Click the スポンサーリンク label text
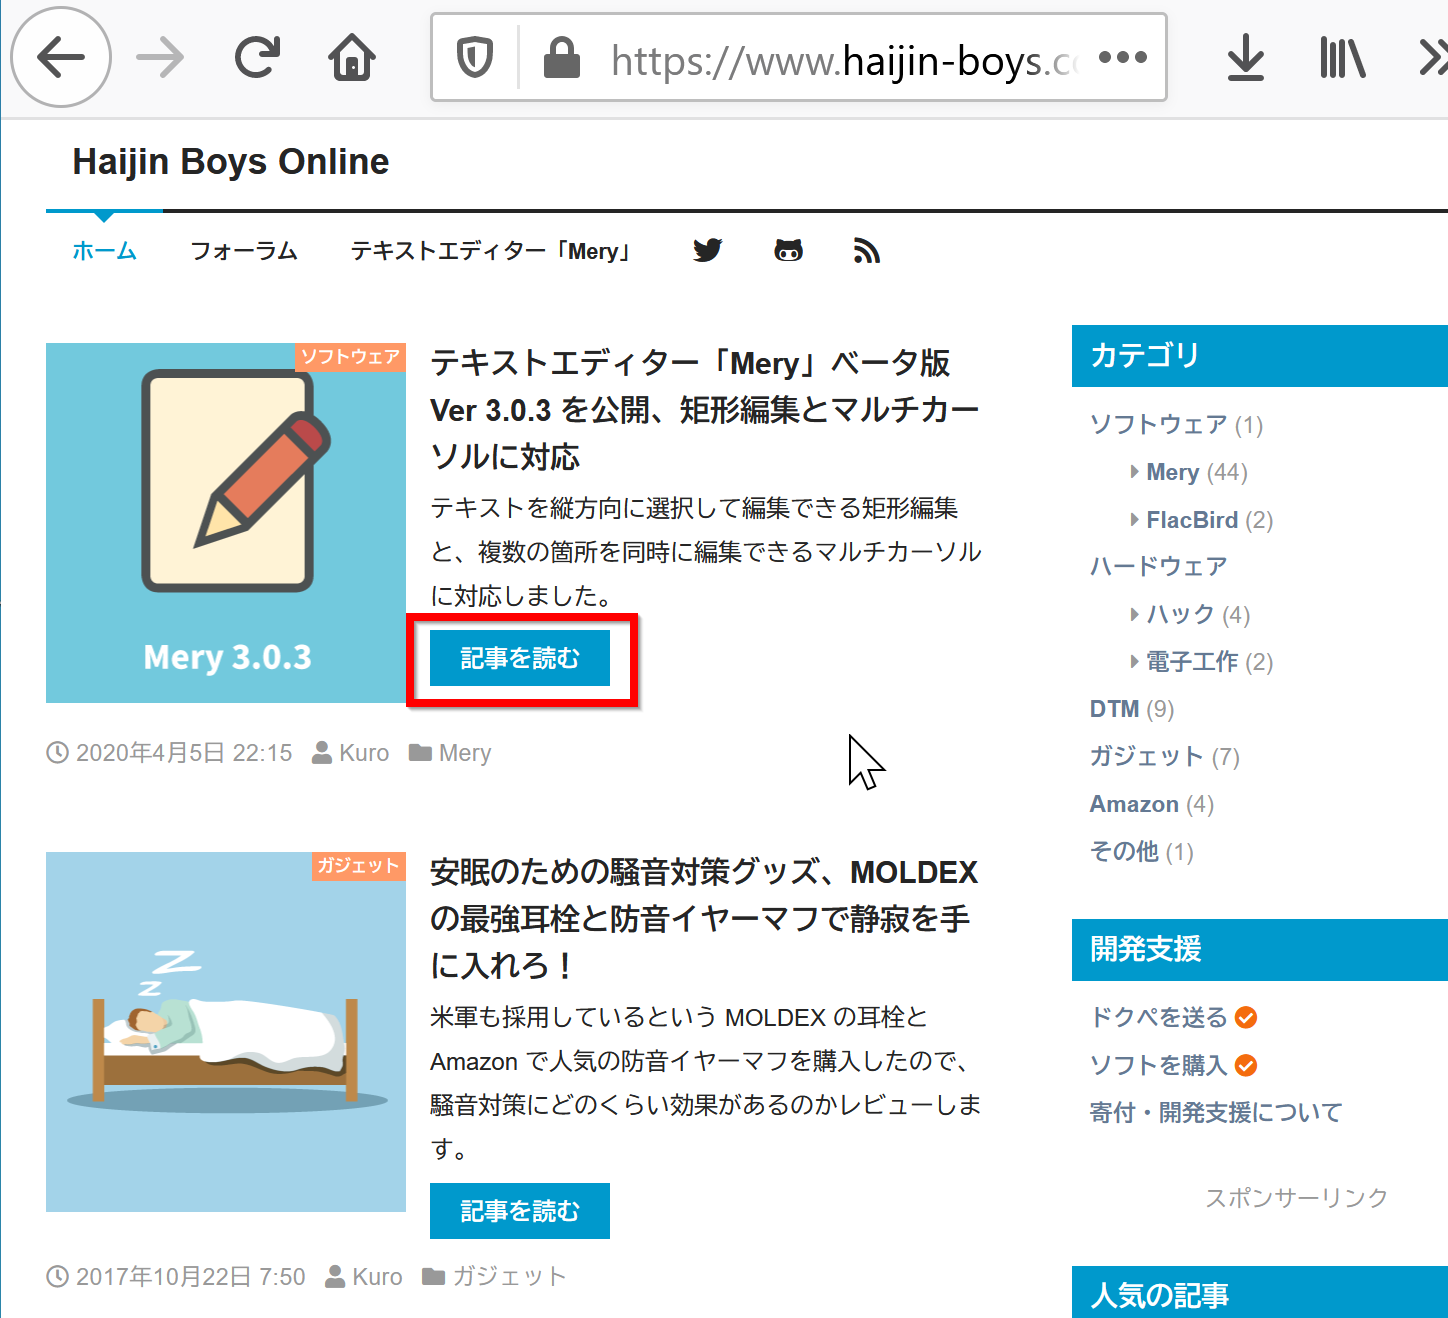1448x1318 pixels. tap(1297, 1198)
